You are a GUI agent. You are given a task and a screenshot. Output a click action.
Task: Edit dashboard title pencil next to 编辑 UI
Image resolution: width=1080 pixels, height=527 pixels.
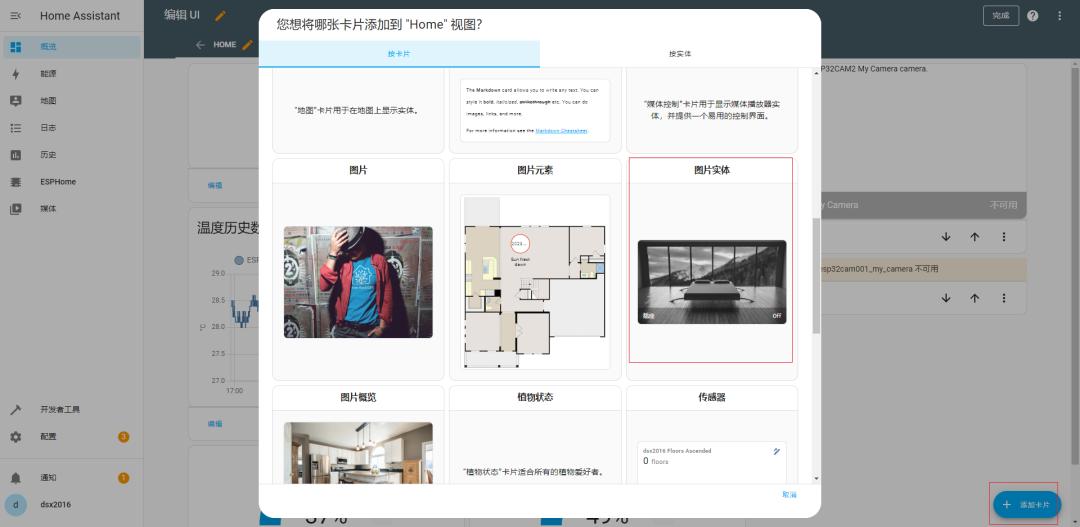pyautogui.click(x=220, y=16)
